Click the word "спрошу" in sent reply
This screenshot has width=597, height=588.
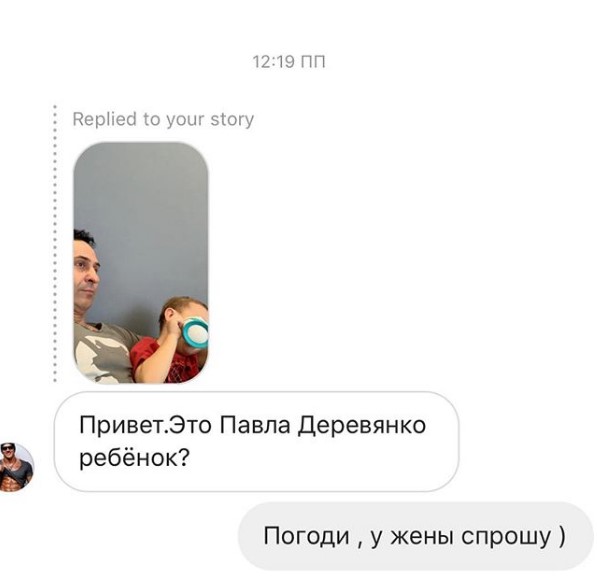(506, 537)
